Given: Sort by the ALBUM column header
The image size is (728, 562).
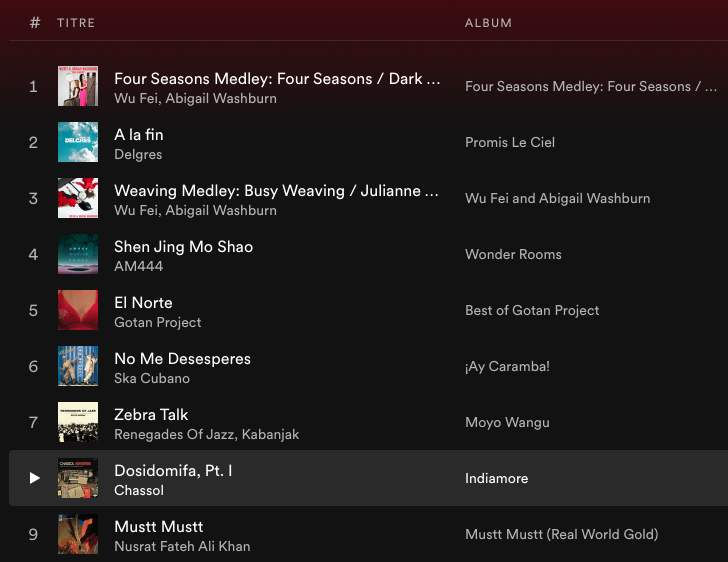Looking at the screenshot, I should pyautogui.click(x=488, y=23).
